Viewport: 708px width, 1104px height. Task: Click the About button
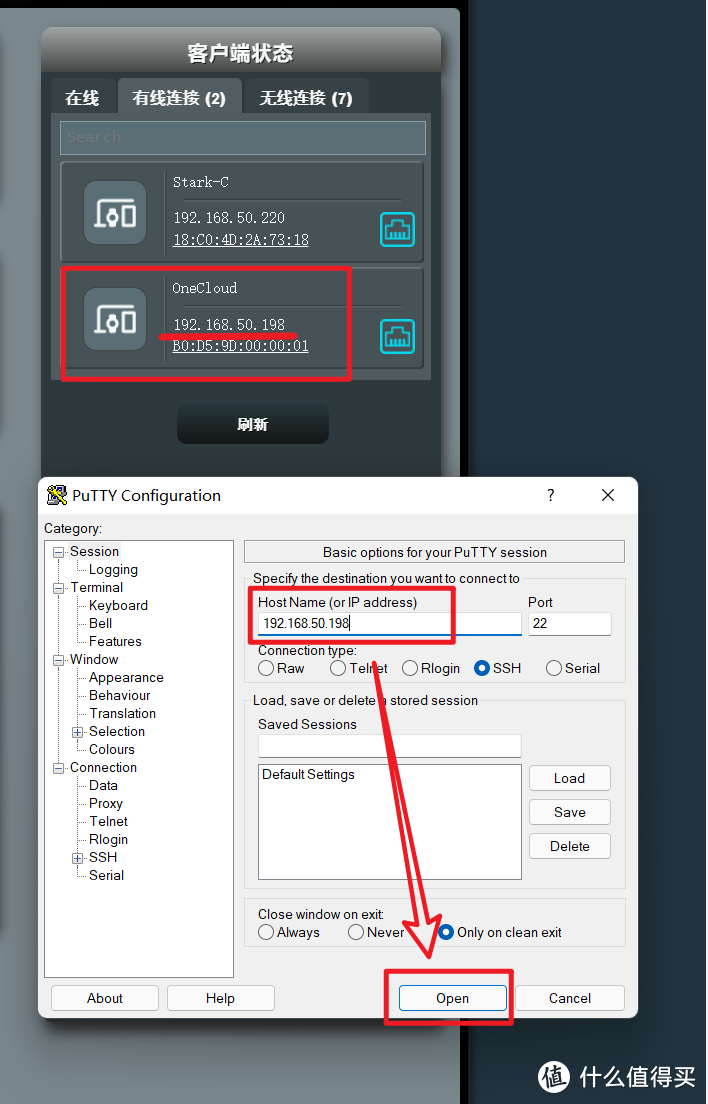coord(105,998)
